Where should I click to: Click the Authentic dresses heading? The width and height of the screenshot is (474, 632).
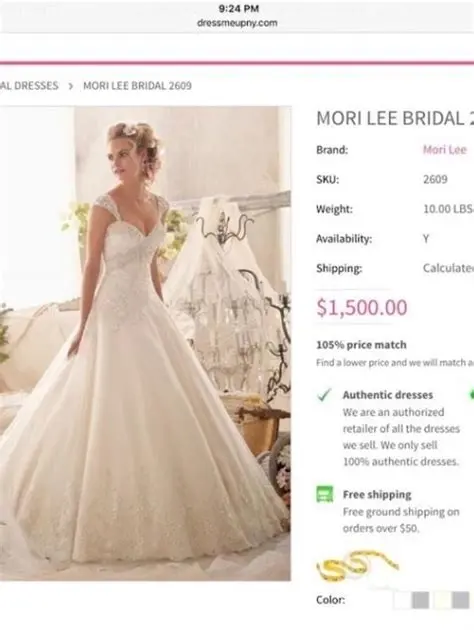[388, 395]
